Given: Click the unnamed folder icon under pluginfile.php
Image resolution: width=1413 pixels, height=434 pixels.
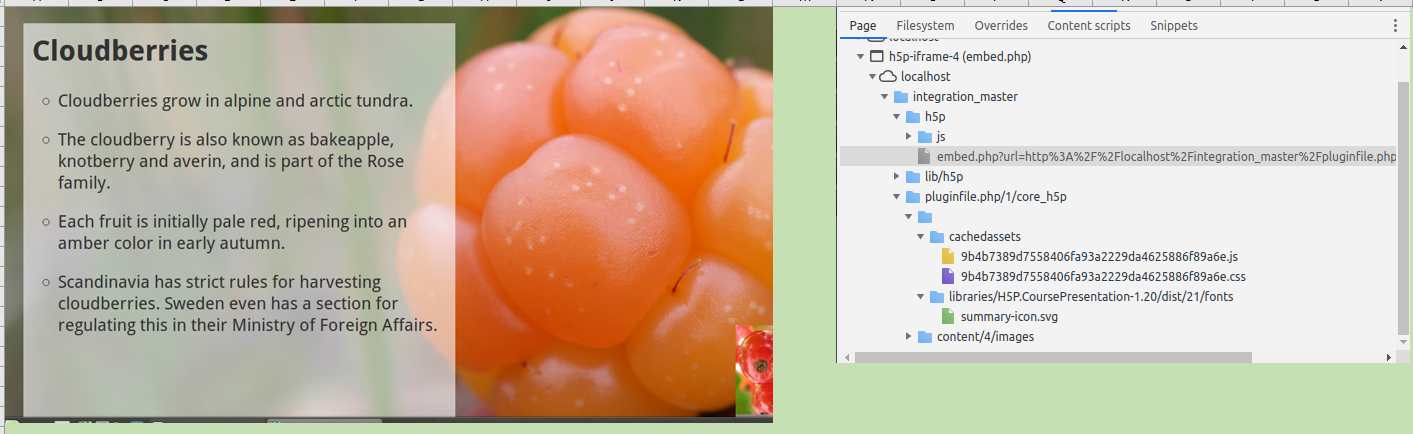Looking at the screenshot, I should click(924, 217).
